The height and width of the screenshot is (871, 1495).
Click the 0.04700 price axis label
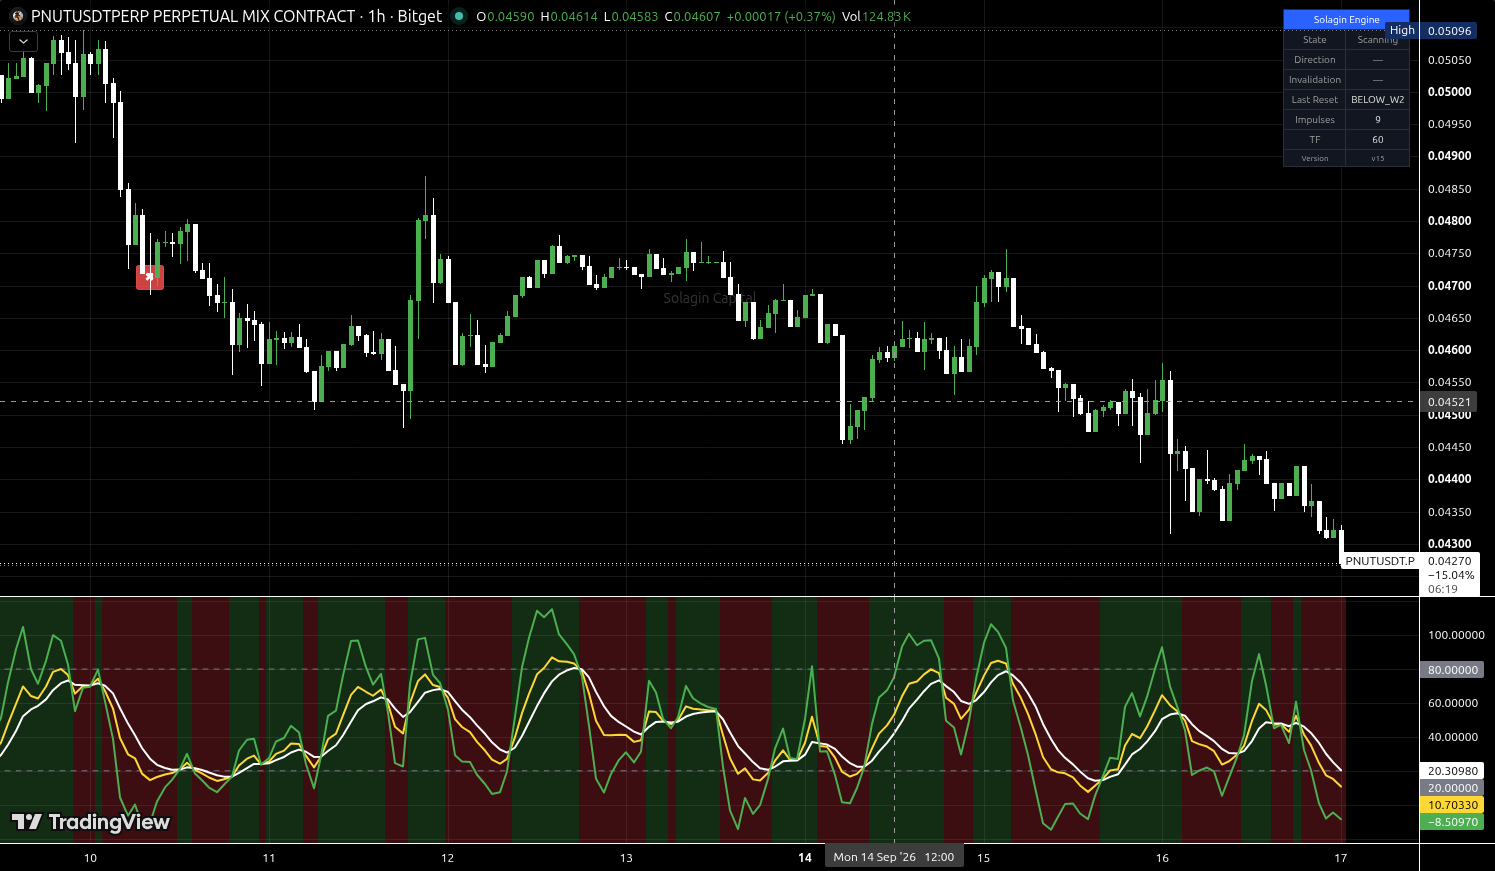tap(1449, 286)
